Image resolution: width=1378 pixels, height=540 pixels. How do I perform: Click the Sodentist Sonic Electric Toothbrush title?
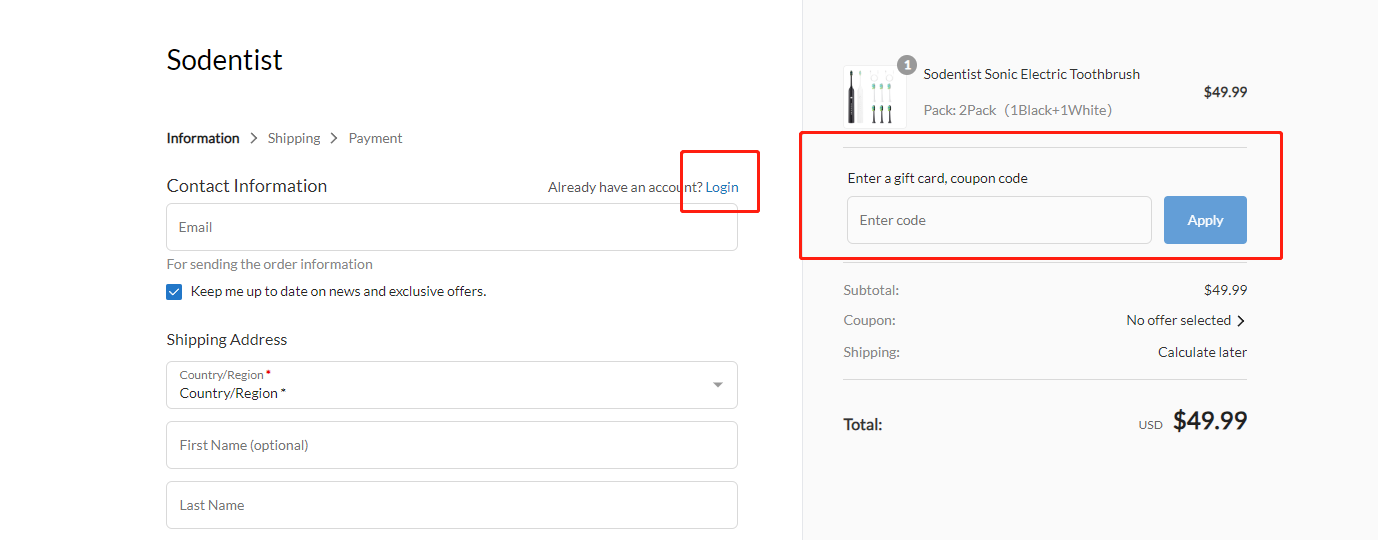coord(1031,74)
